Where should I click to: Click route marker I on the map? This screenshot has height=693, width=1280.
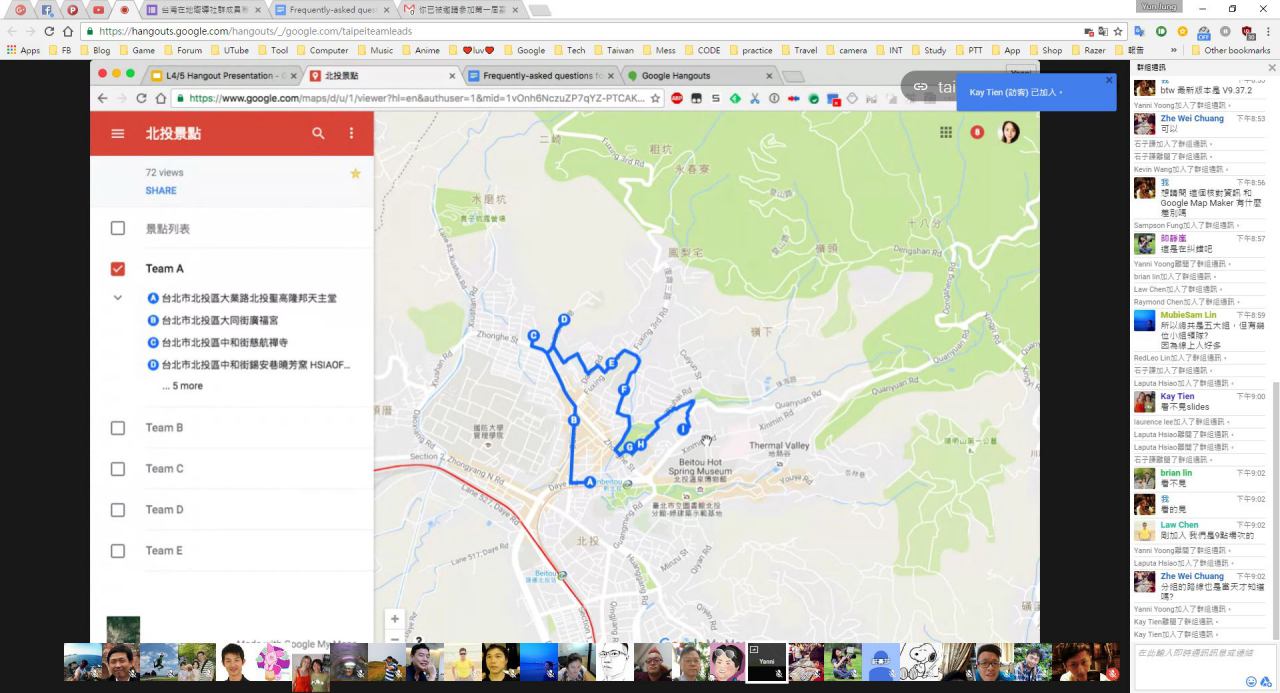682,429
